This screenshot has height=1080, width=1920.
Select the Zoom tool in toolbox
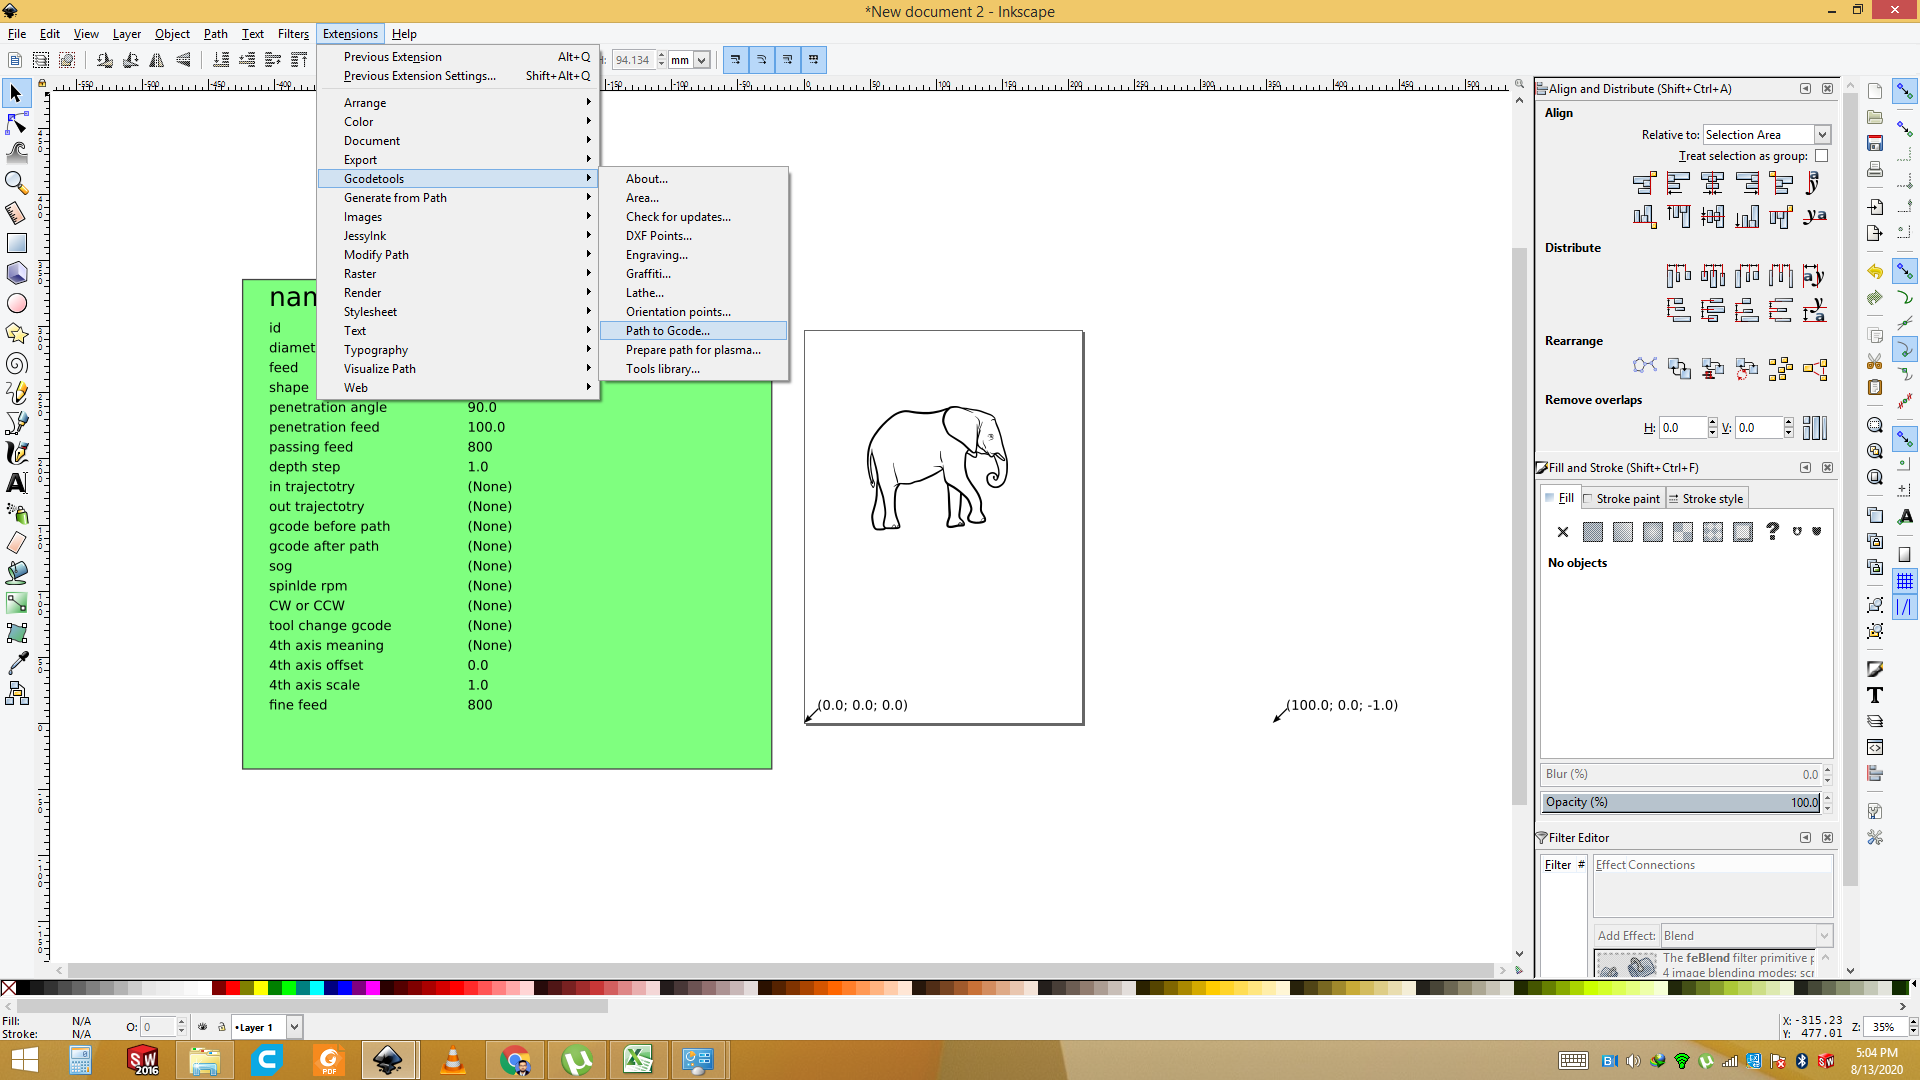tap(17, 183)
